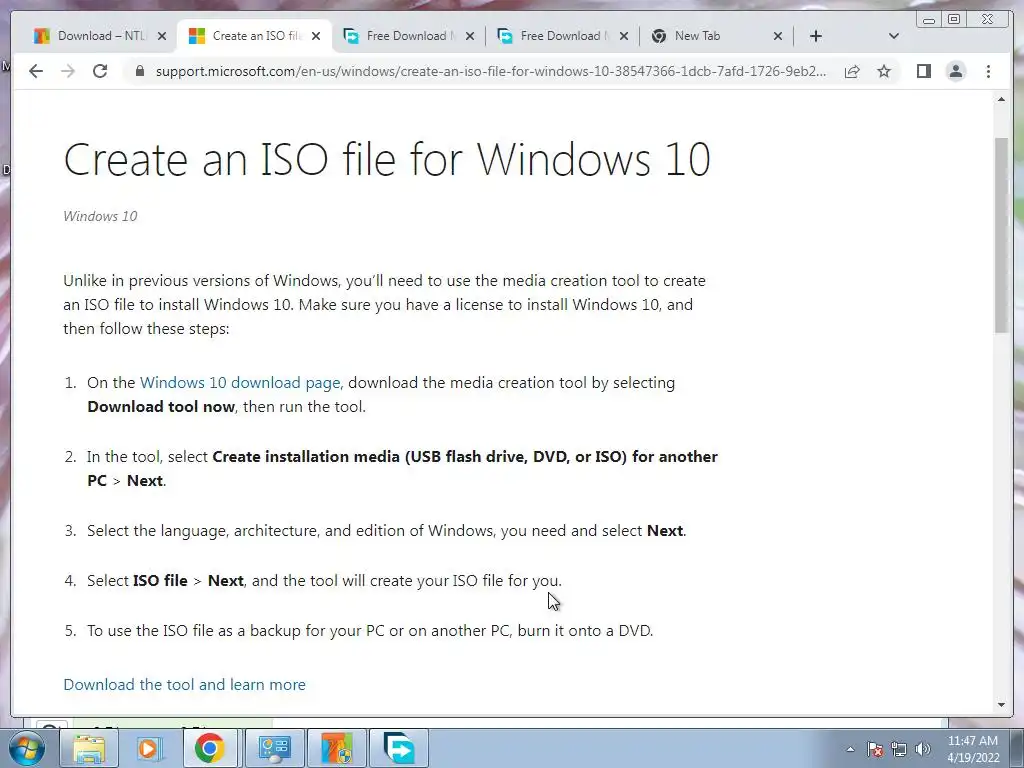
Task: Click the scrollbar down arrow
Action: pos(1001,705)
